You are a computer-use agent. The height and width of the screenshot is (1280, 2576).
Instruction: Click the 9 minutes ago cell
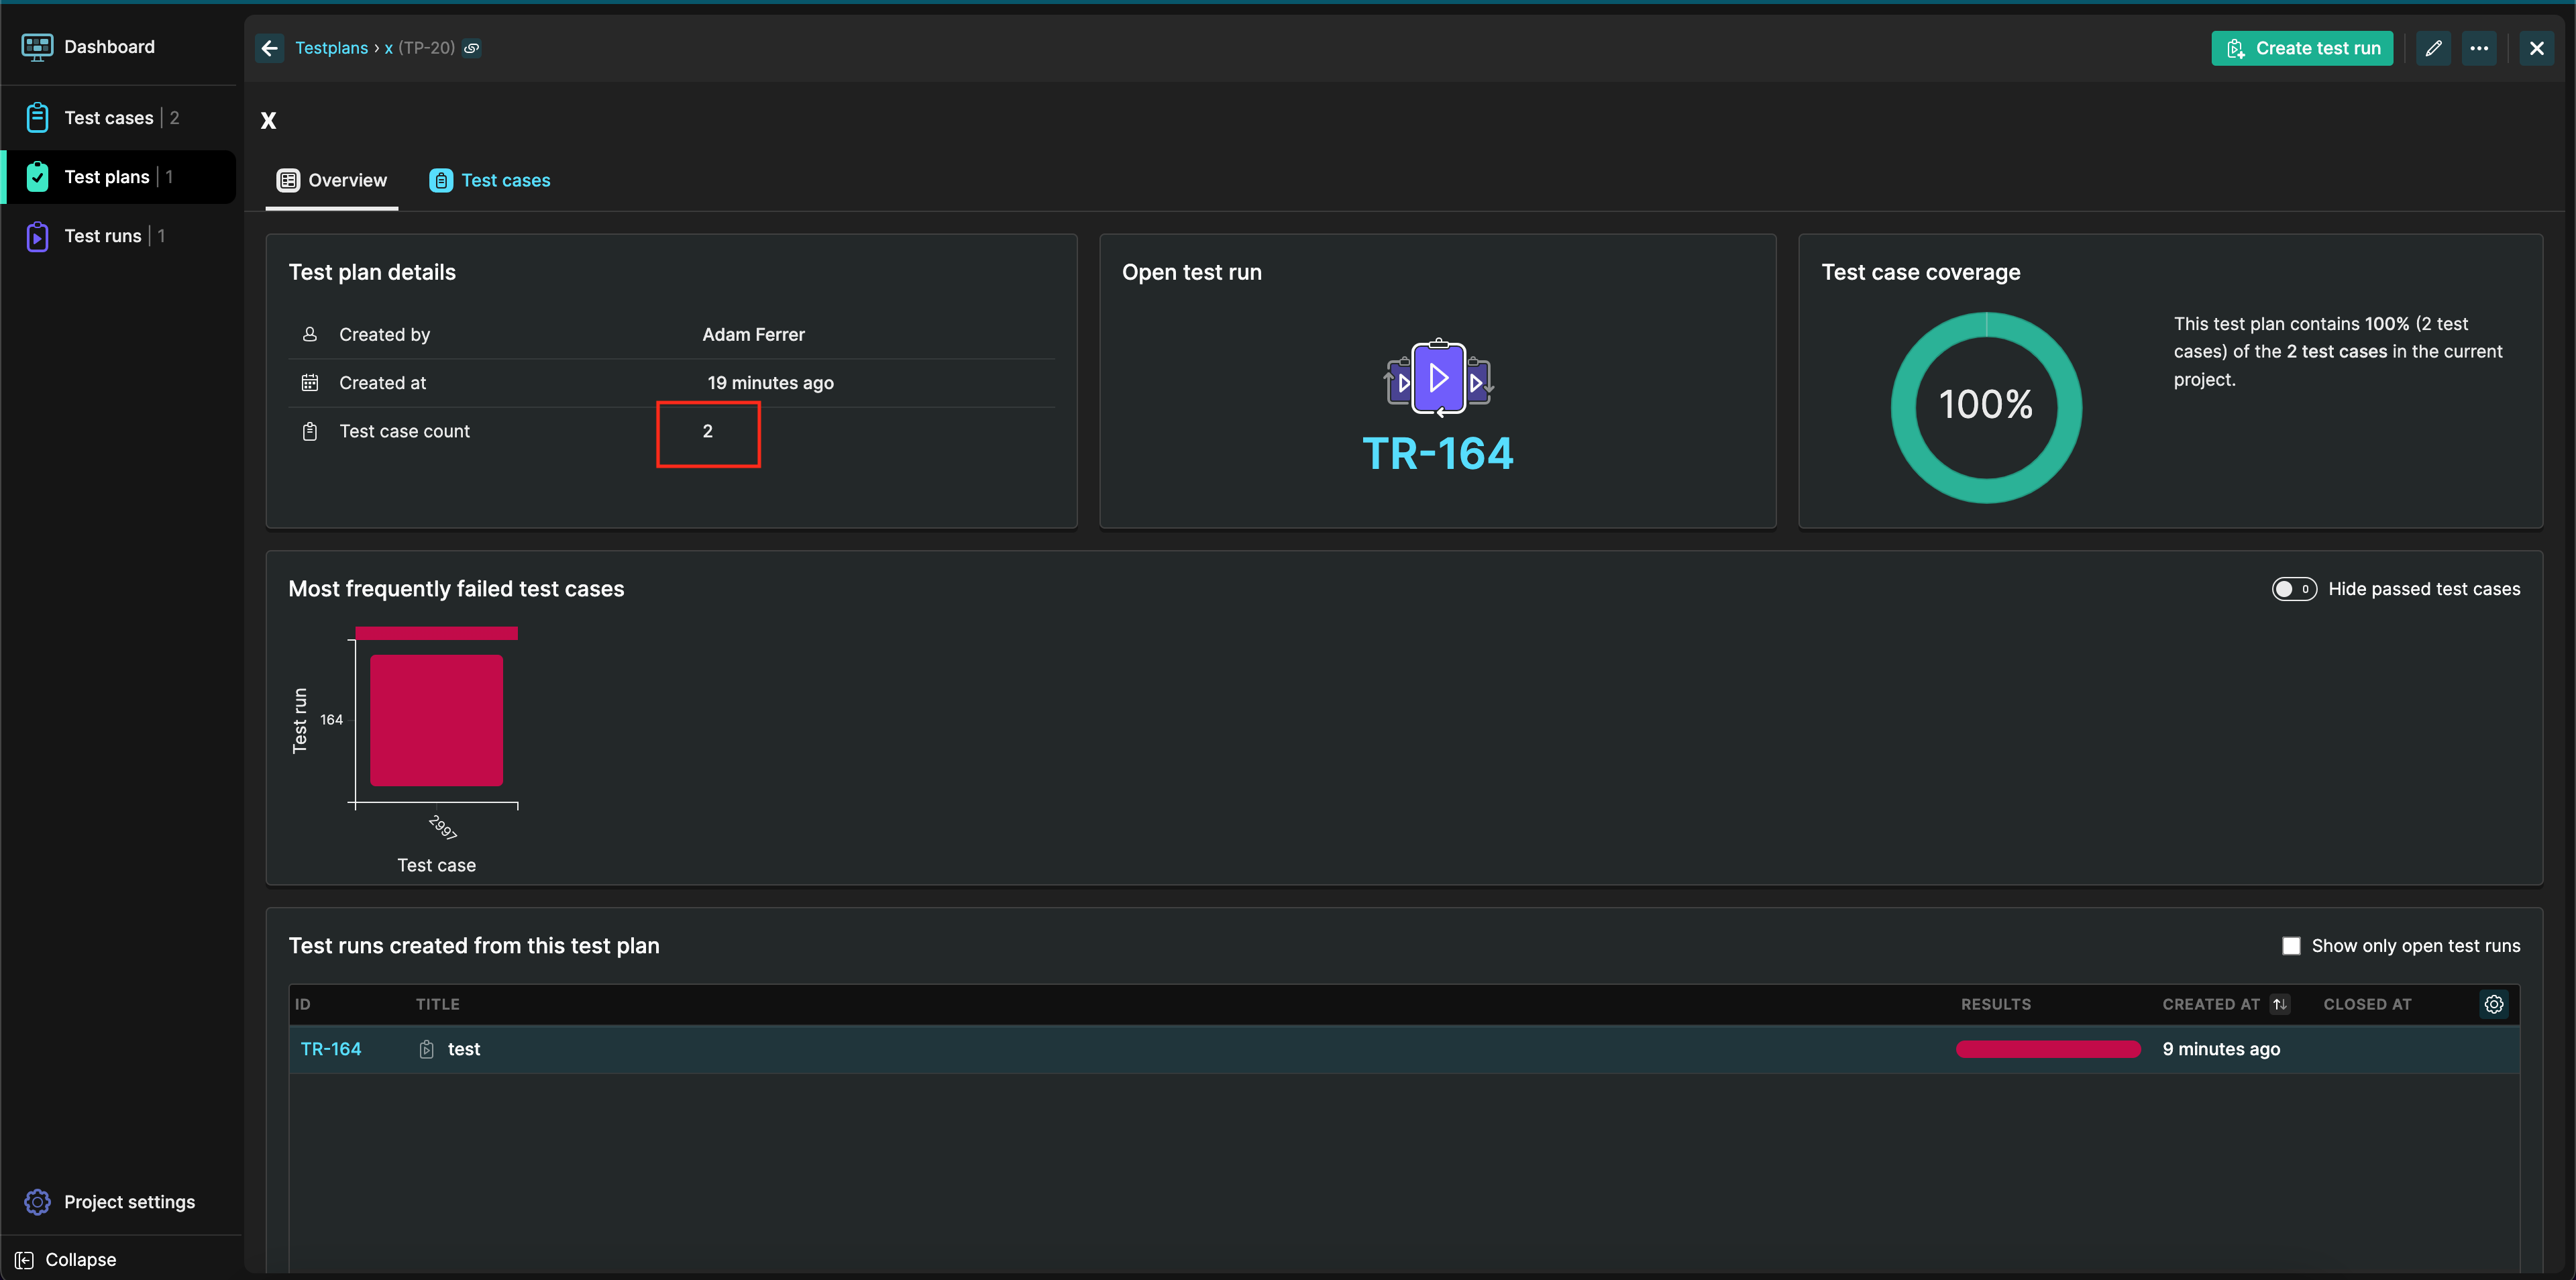pyautogui.click(x=2221, y=1049)
